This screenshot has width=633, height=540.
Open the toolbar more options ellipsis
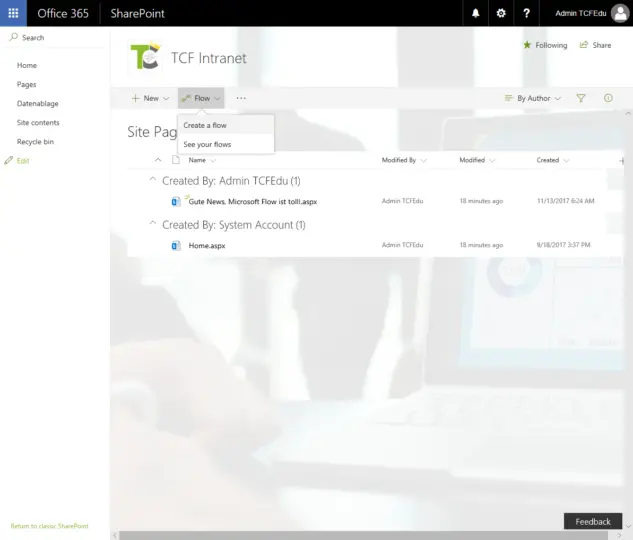coord(241,98)
